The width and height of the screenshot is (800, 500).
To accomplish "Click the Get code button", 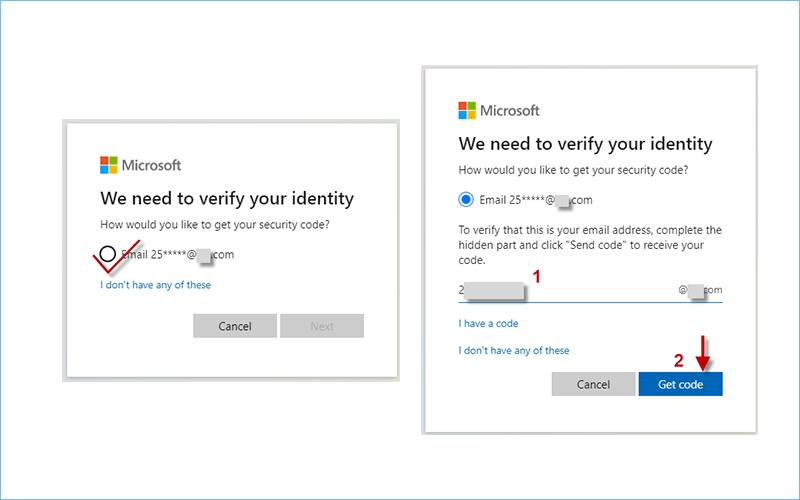I will 681,384.
